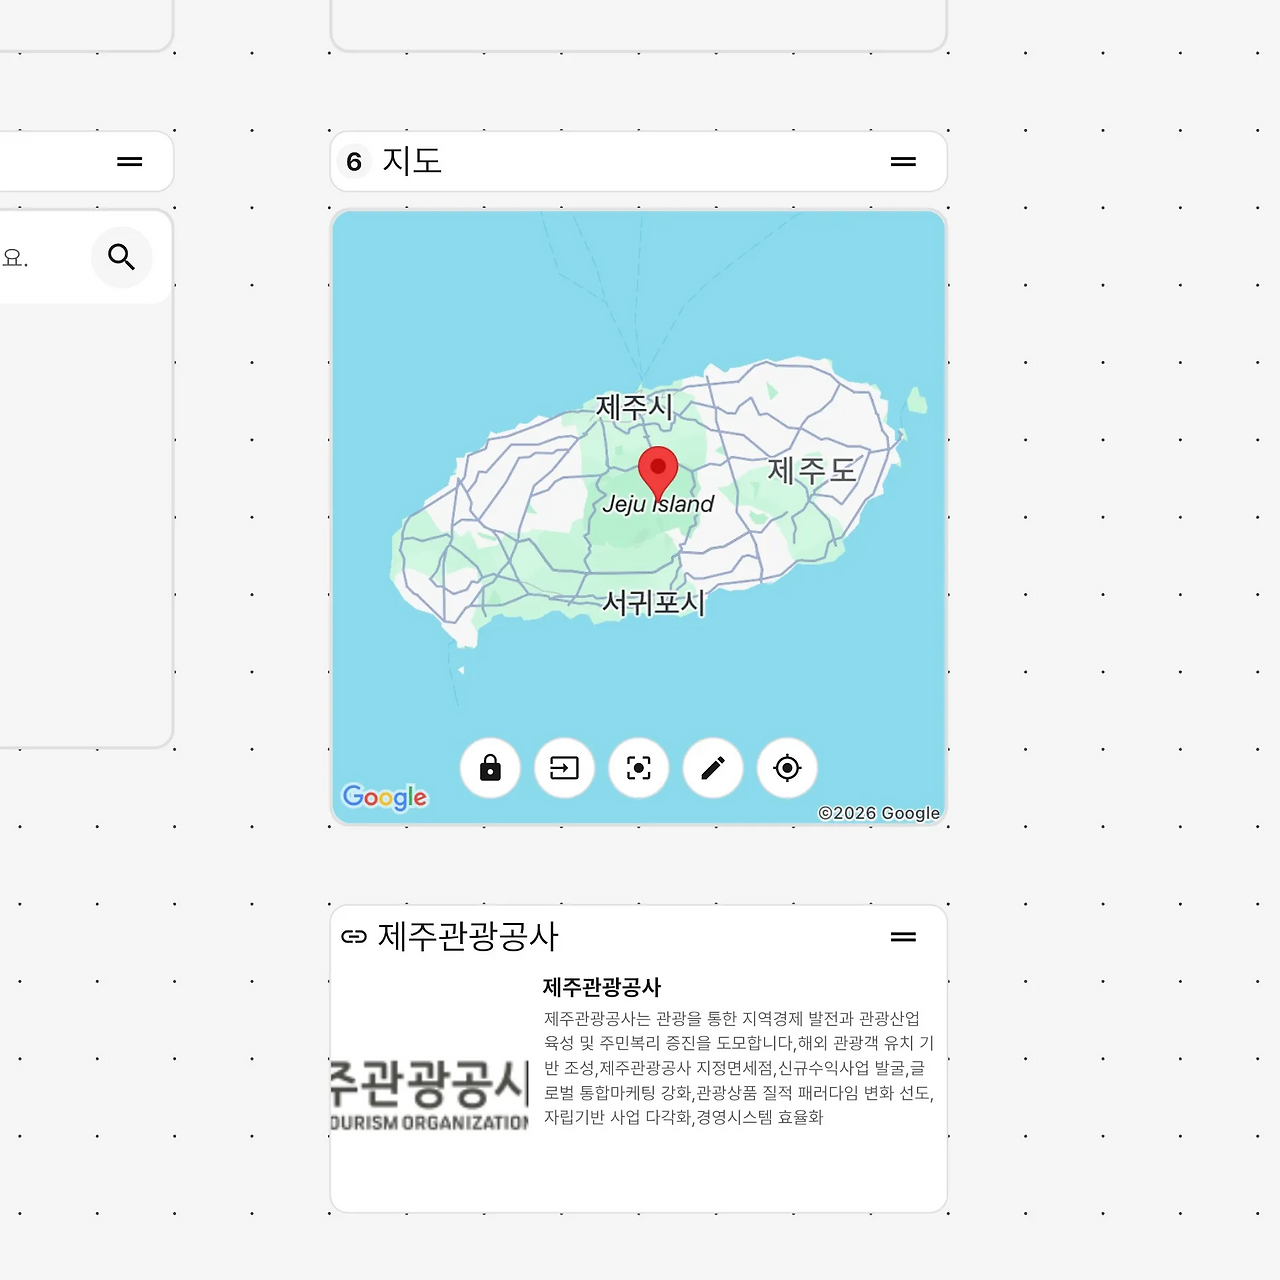Click the 제주관광공사 logo thumbnail
This screenshot has height=1280, width=1280.
coord(429,1095)
